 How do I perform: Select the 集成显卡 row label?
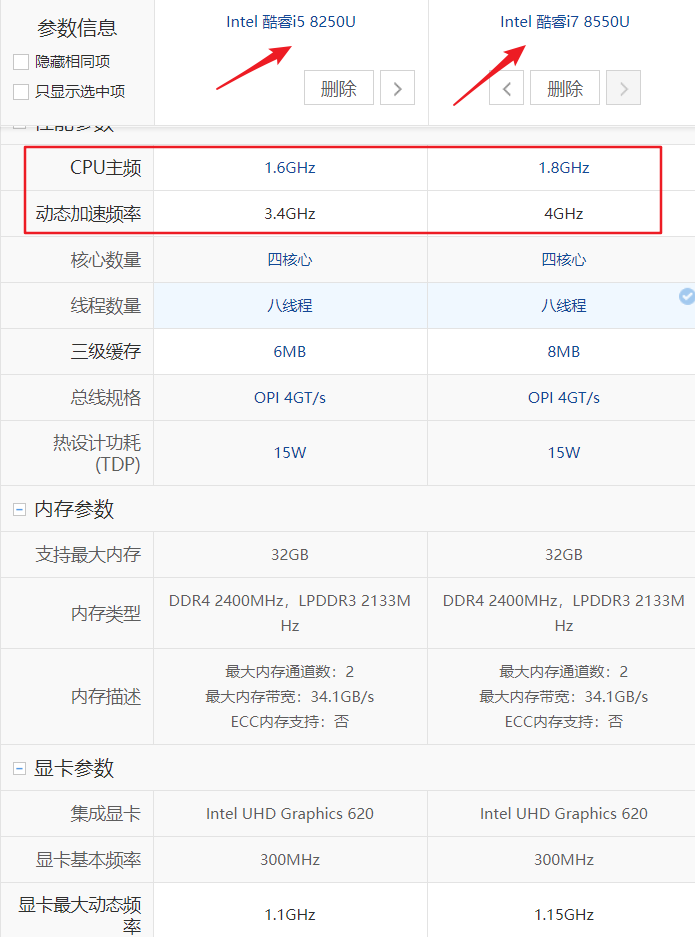coord(106,814)
